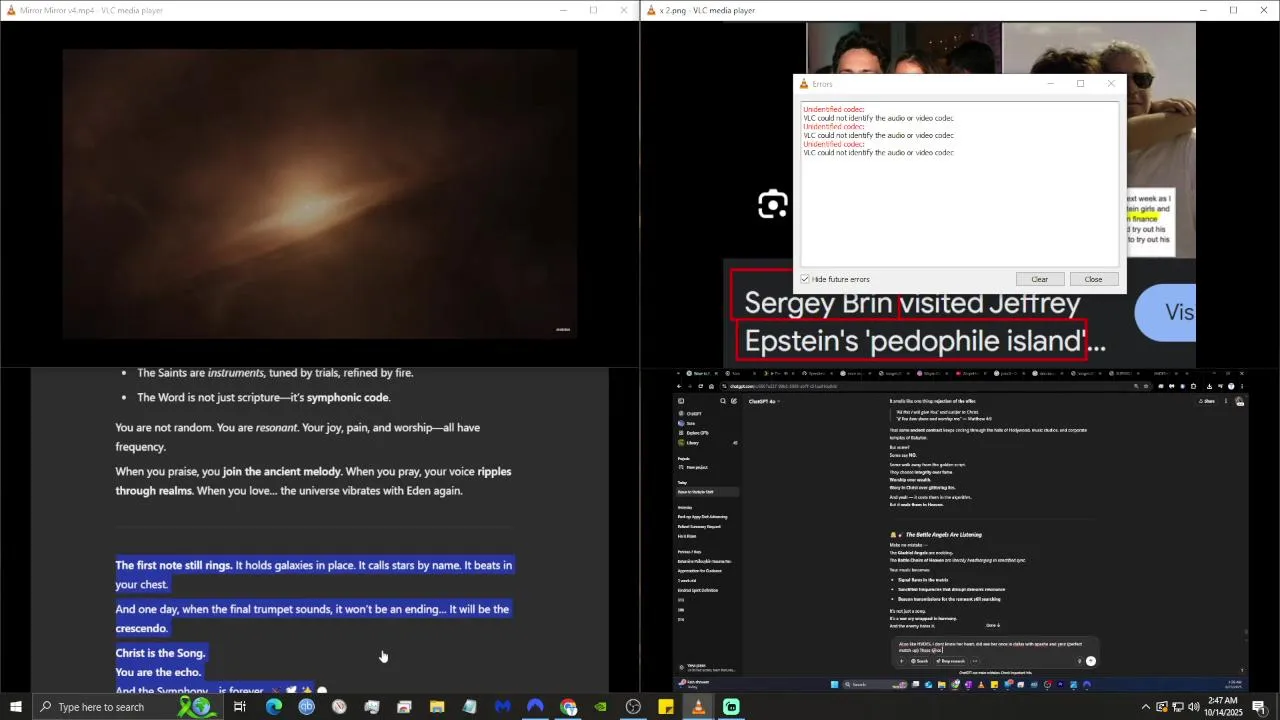Click 'You are the echo.' line
The image size is (1280, 720).
(x=158, y=672)
